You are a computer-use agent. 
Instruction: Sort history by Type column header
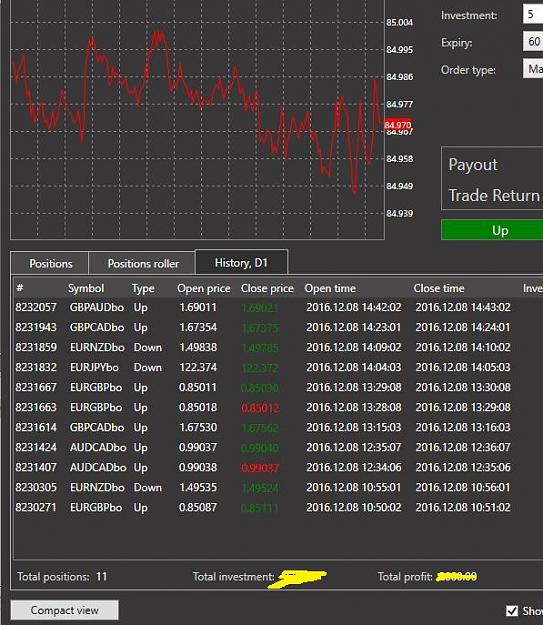click(x=143, y=288)
